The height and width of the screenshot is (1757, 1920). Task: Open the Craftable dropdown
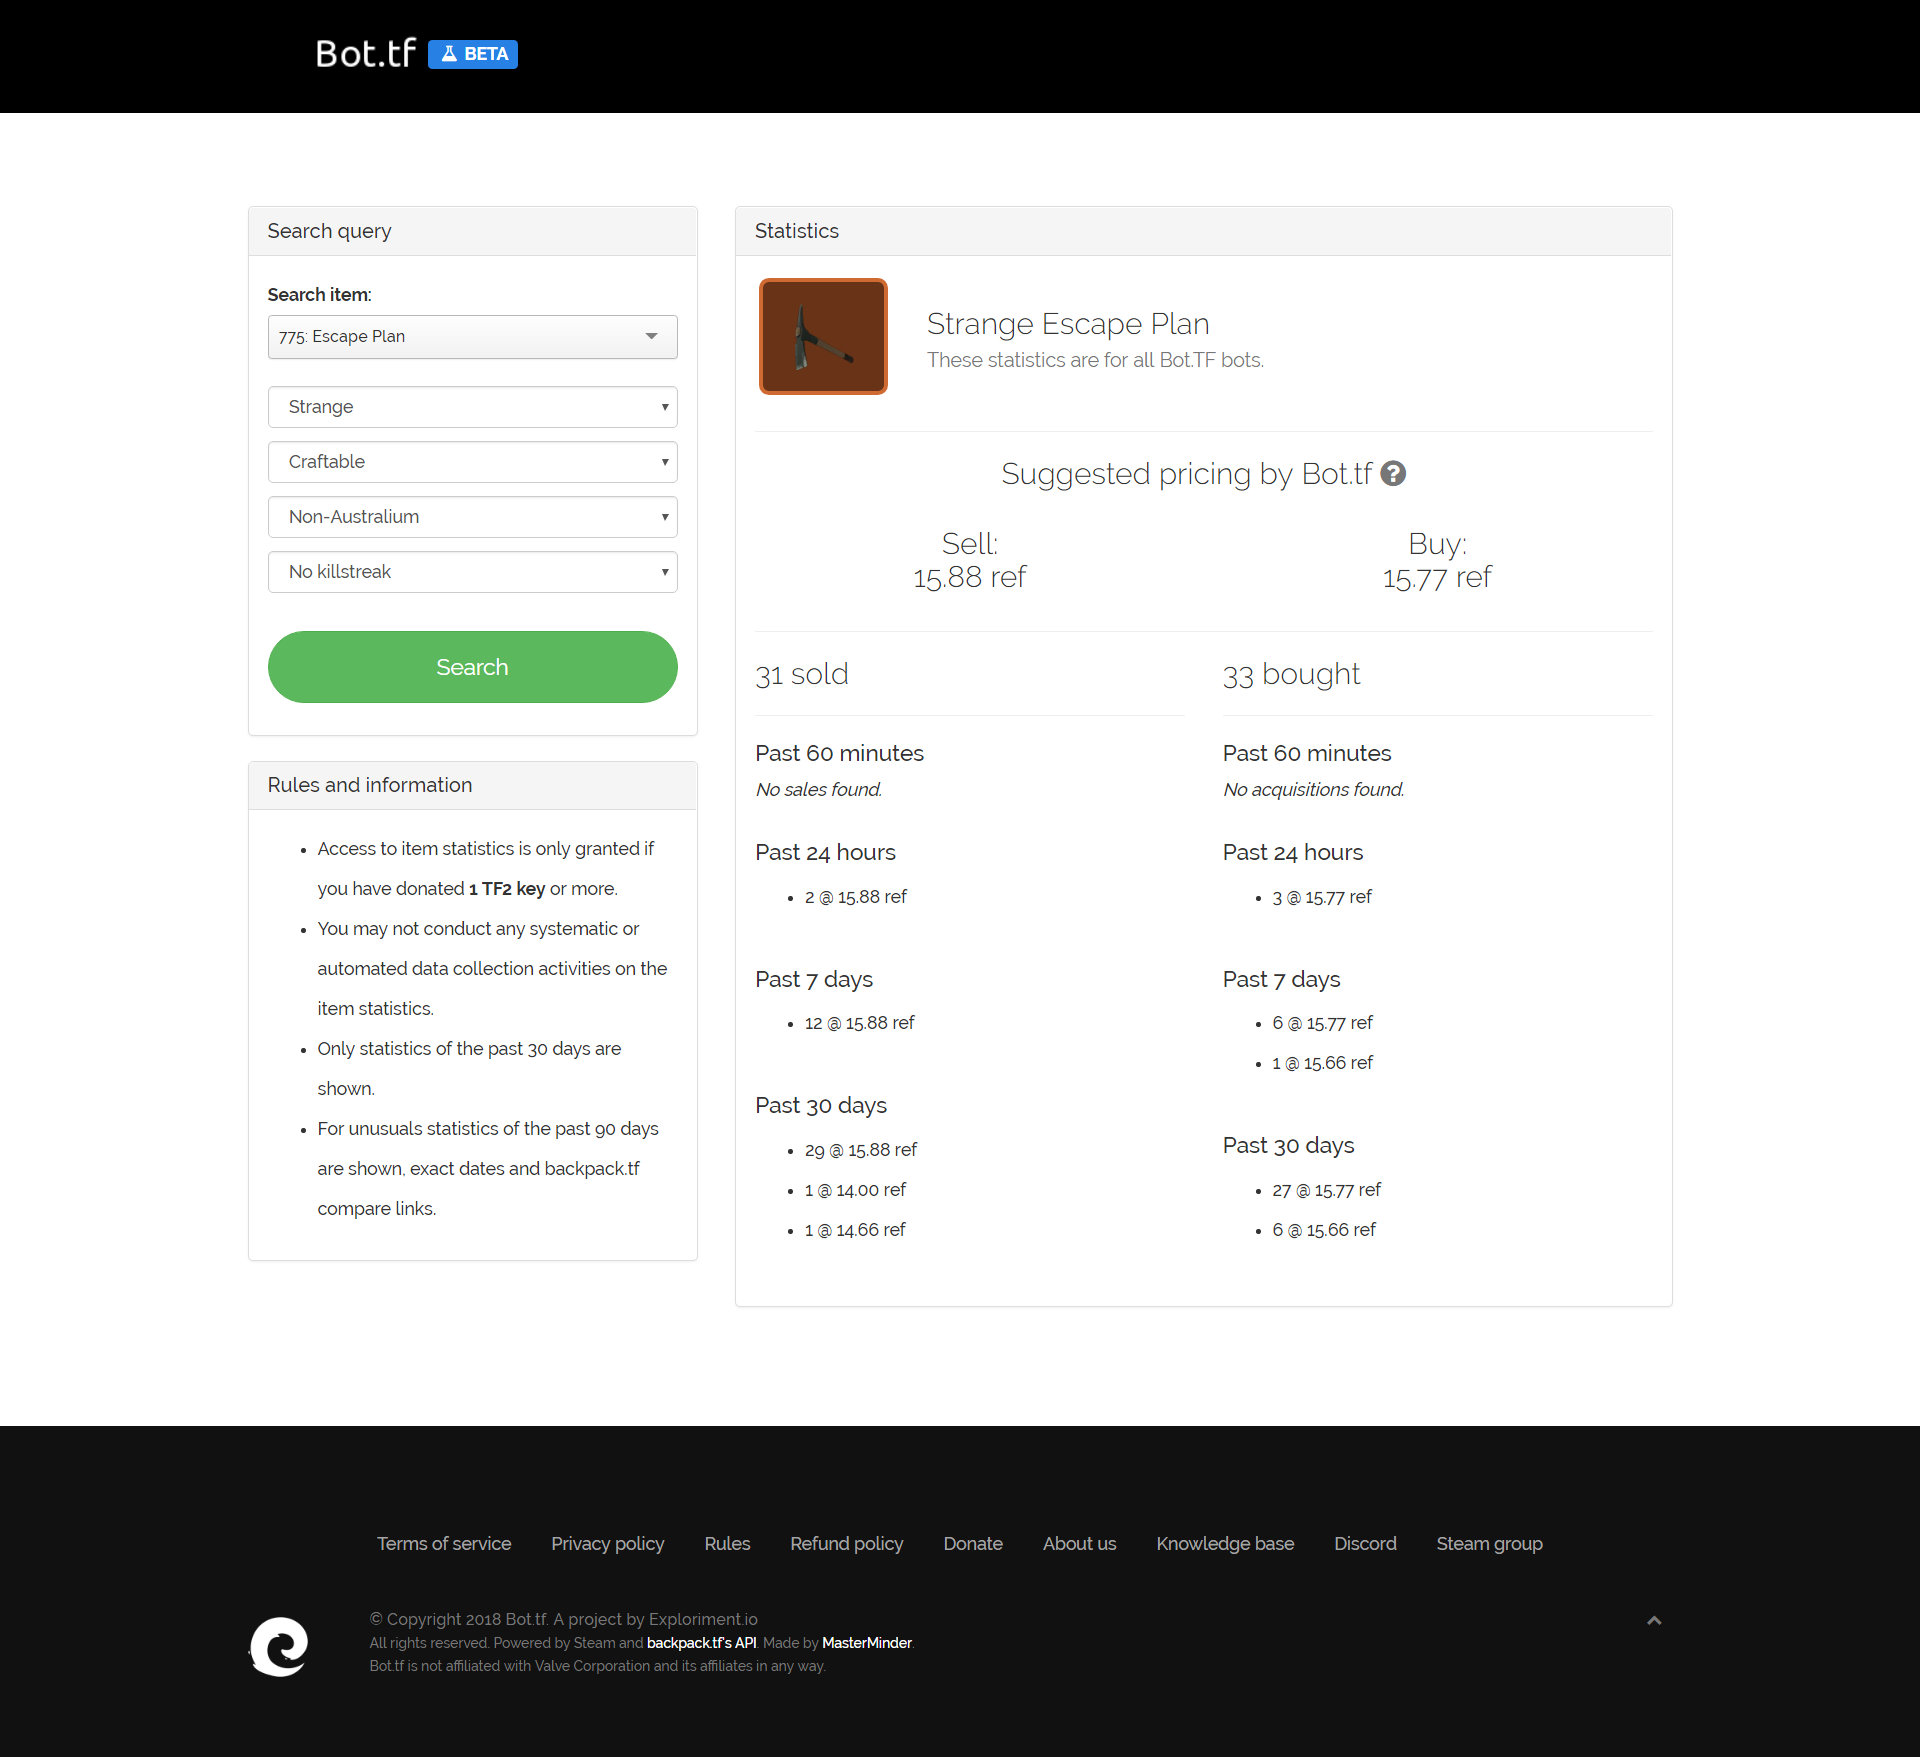point(472,462)
